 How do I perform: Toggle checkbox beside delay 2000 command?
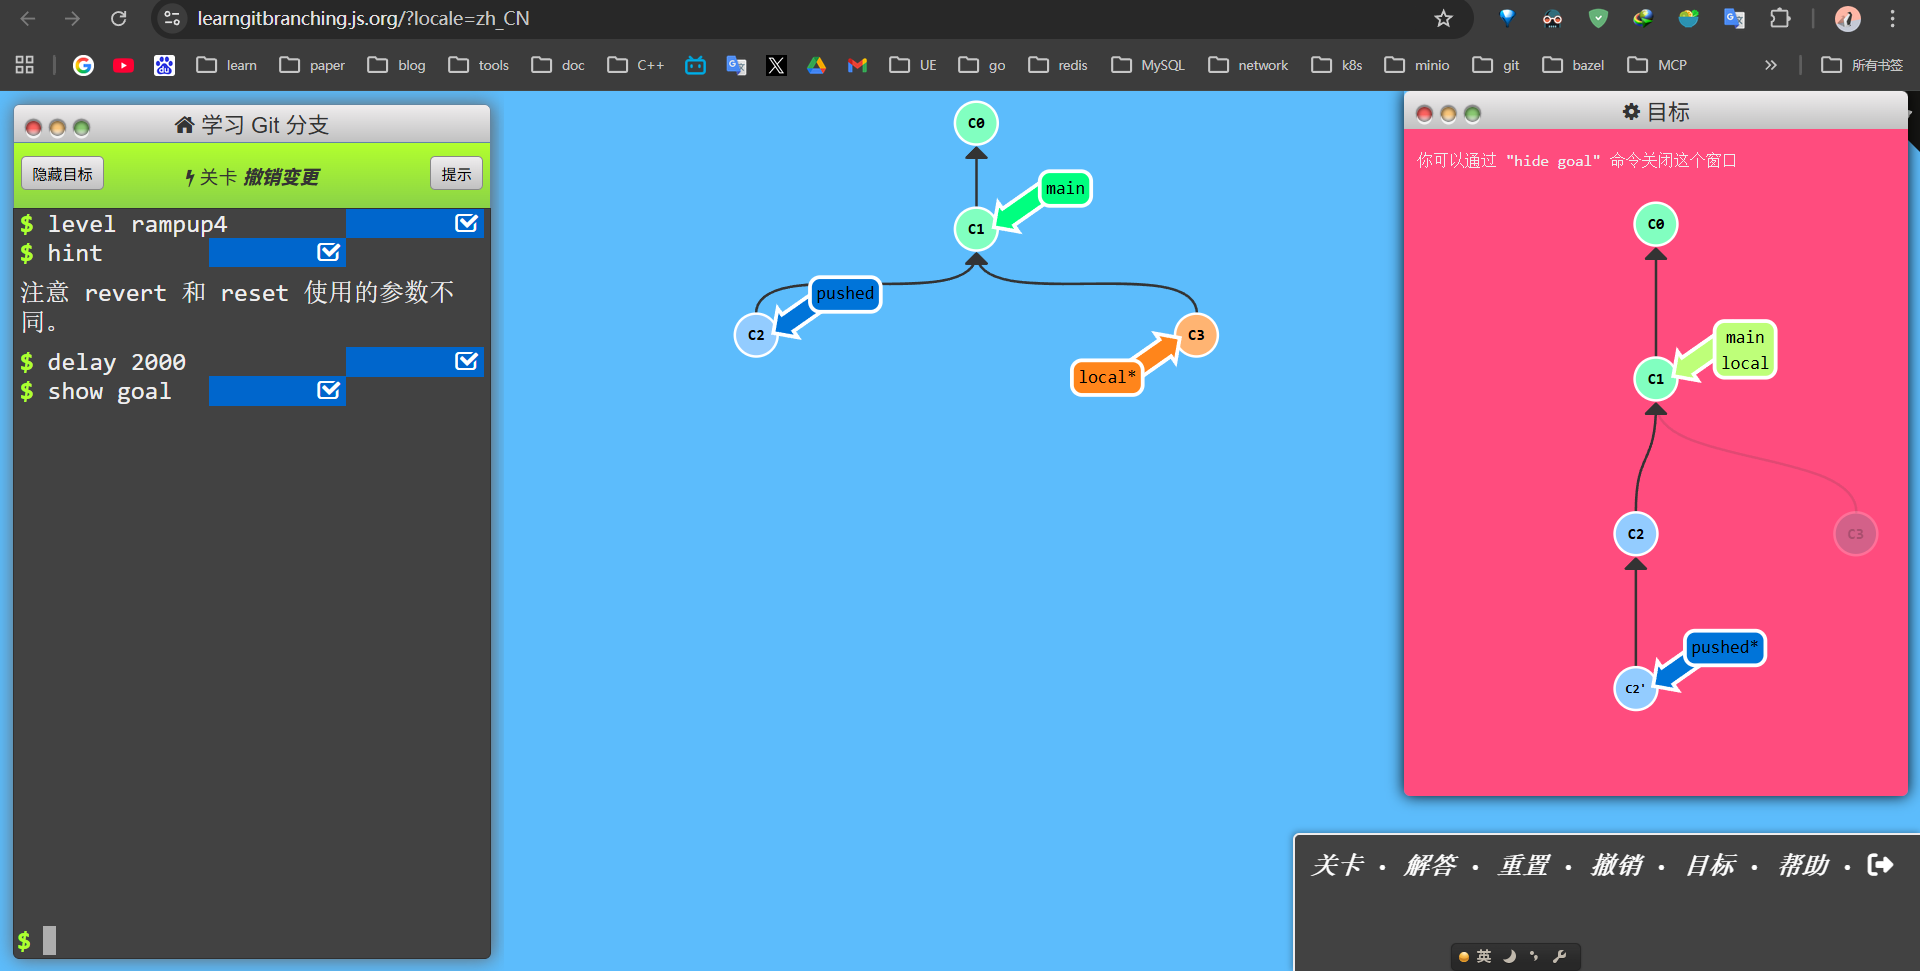466,361
